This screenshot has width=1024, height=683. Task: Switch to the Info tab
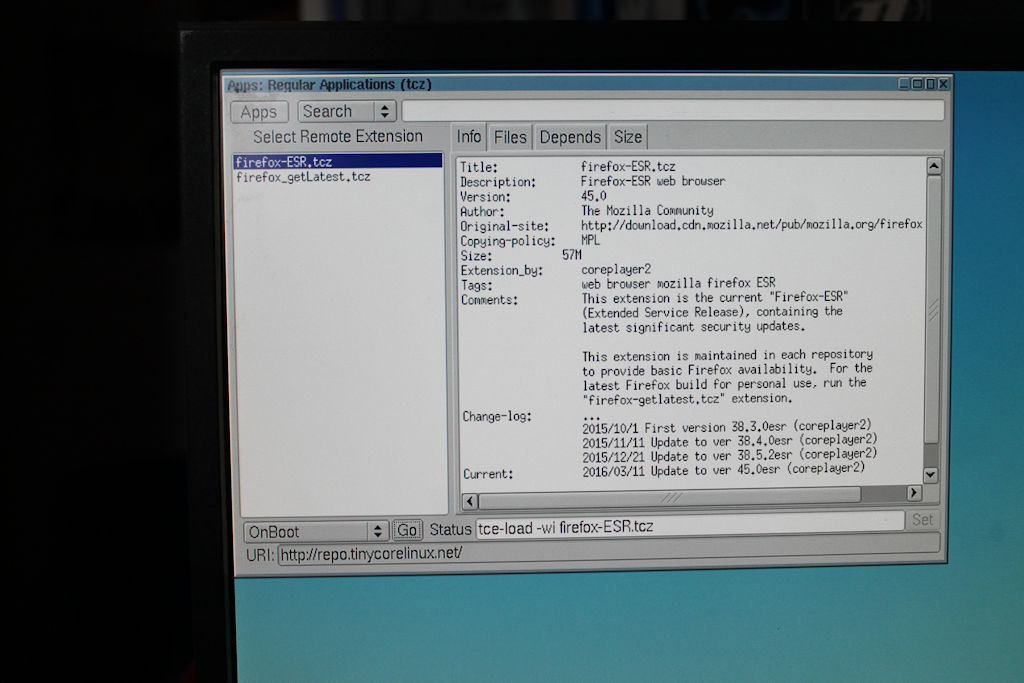click(468, 136)
